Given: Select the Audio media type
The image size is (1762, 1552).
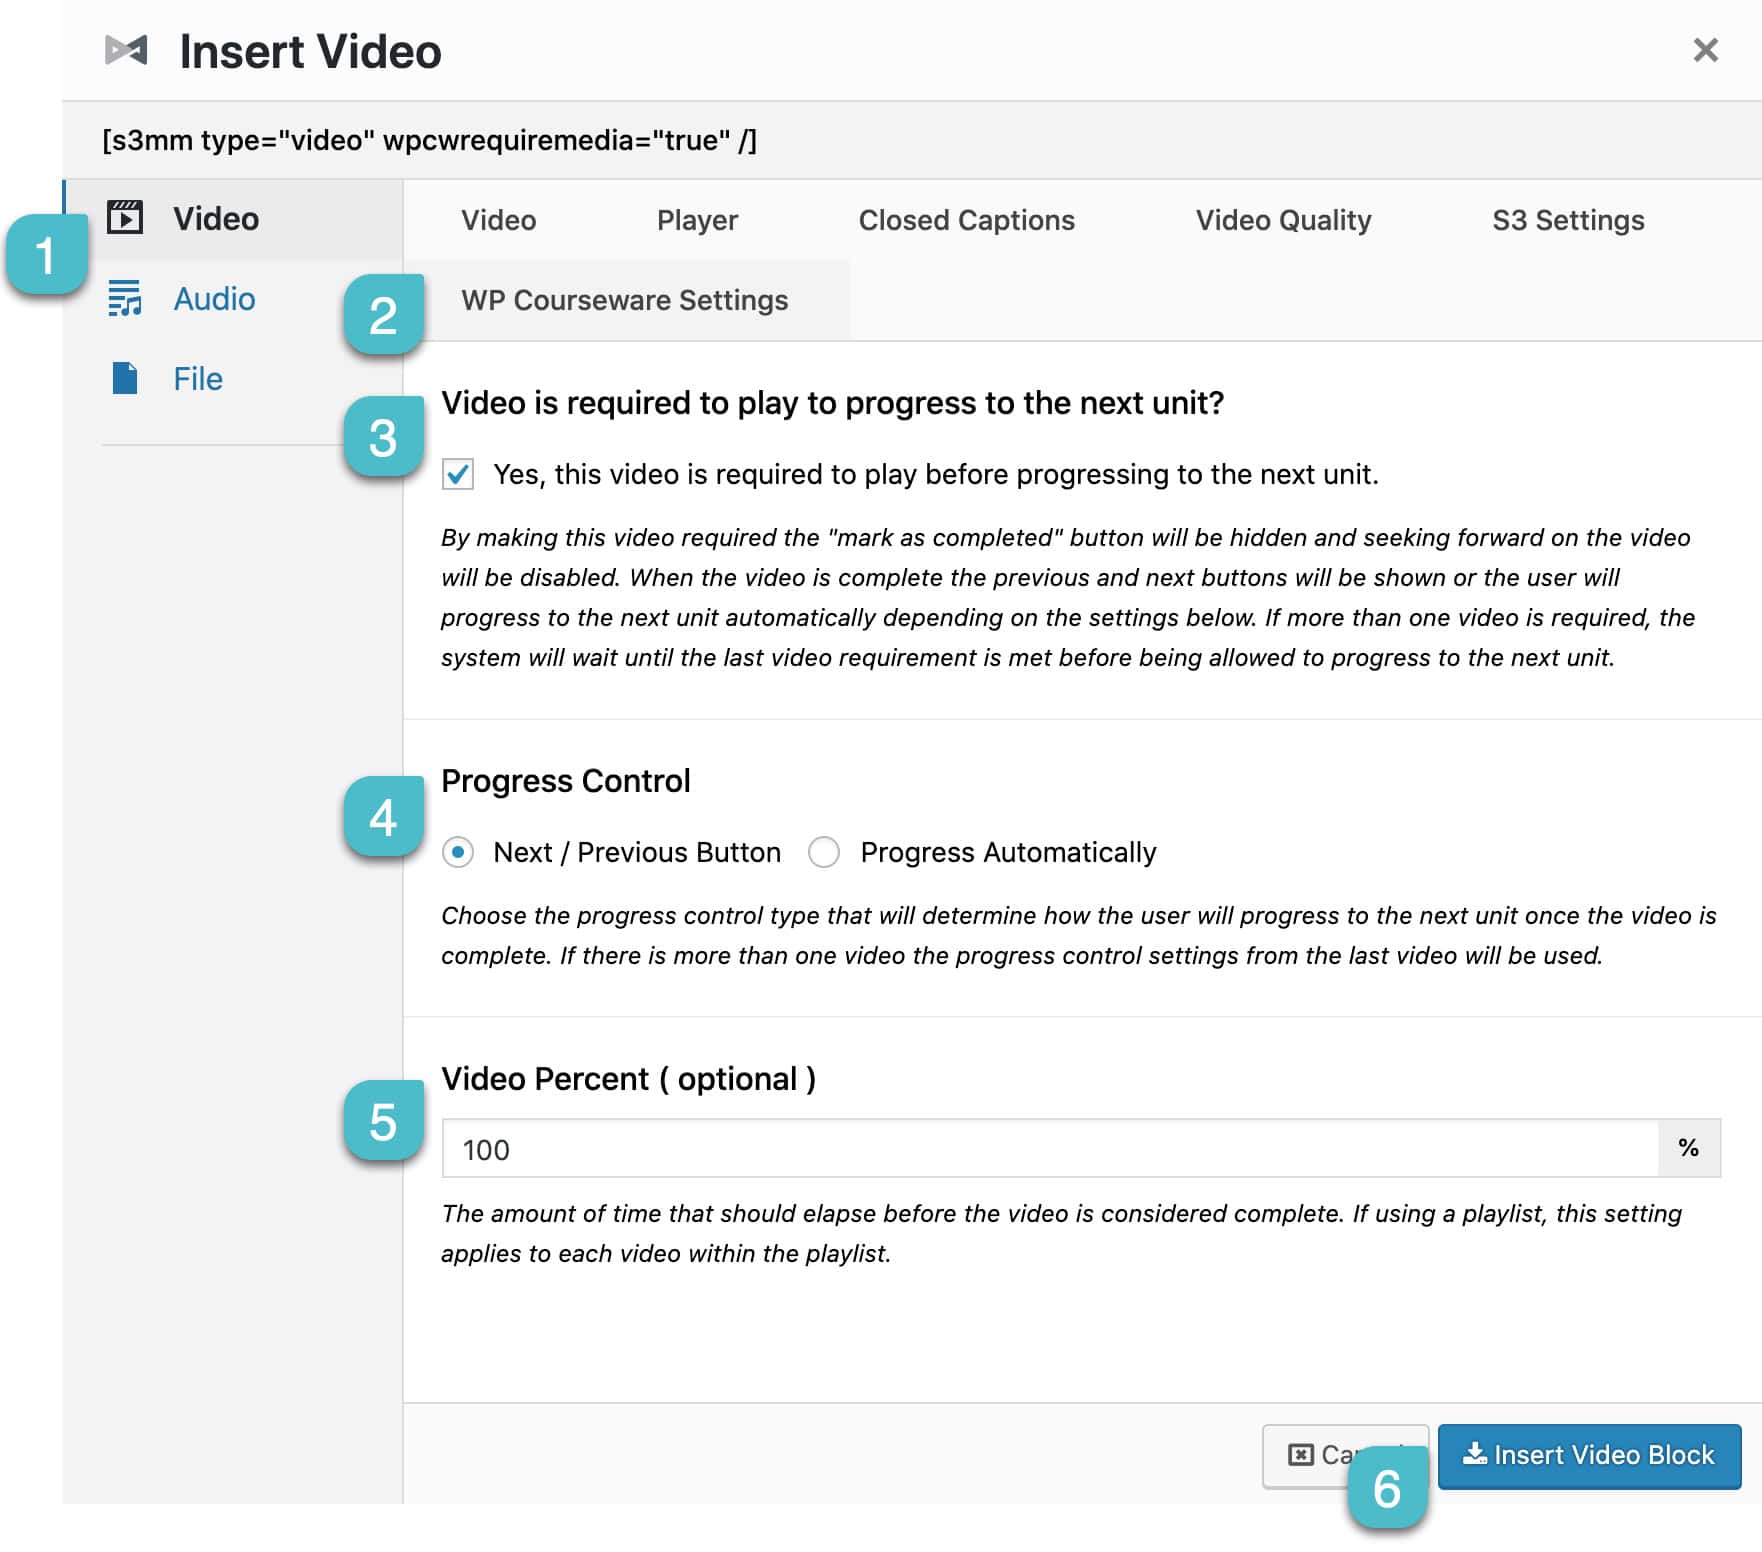Looking at the screenshot, I should click(214, 299).
